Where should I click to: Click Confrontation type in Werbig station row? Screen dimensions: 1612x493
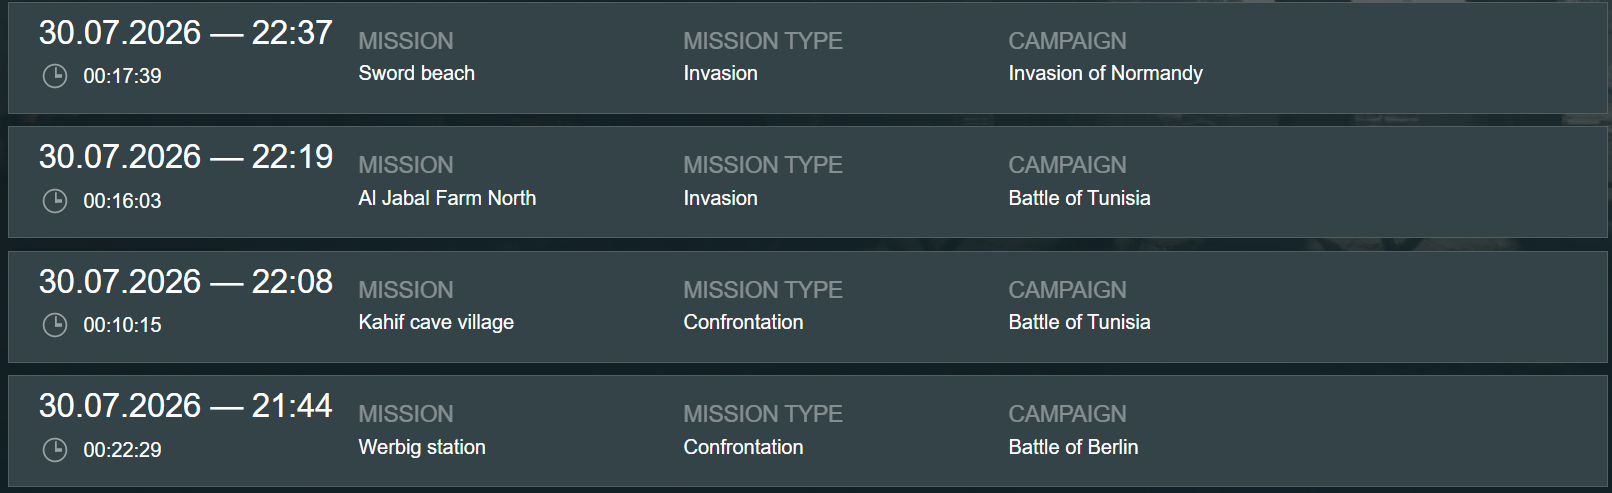pyautogui.click(x=743, y=447)
